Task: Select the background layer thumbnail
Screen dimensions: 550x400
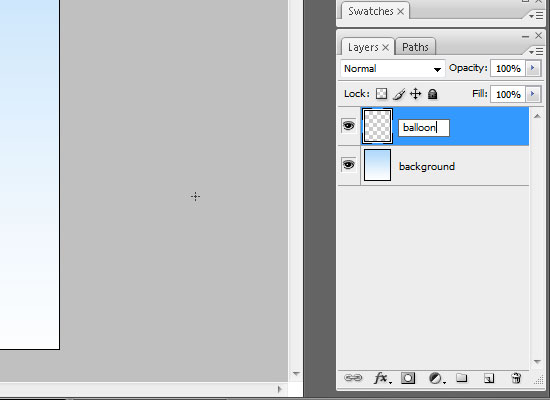Action: (x=377, y=165)
